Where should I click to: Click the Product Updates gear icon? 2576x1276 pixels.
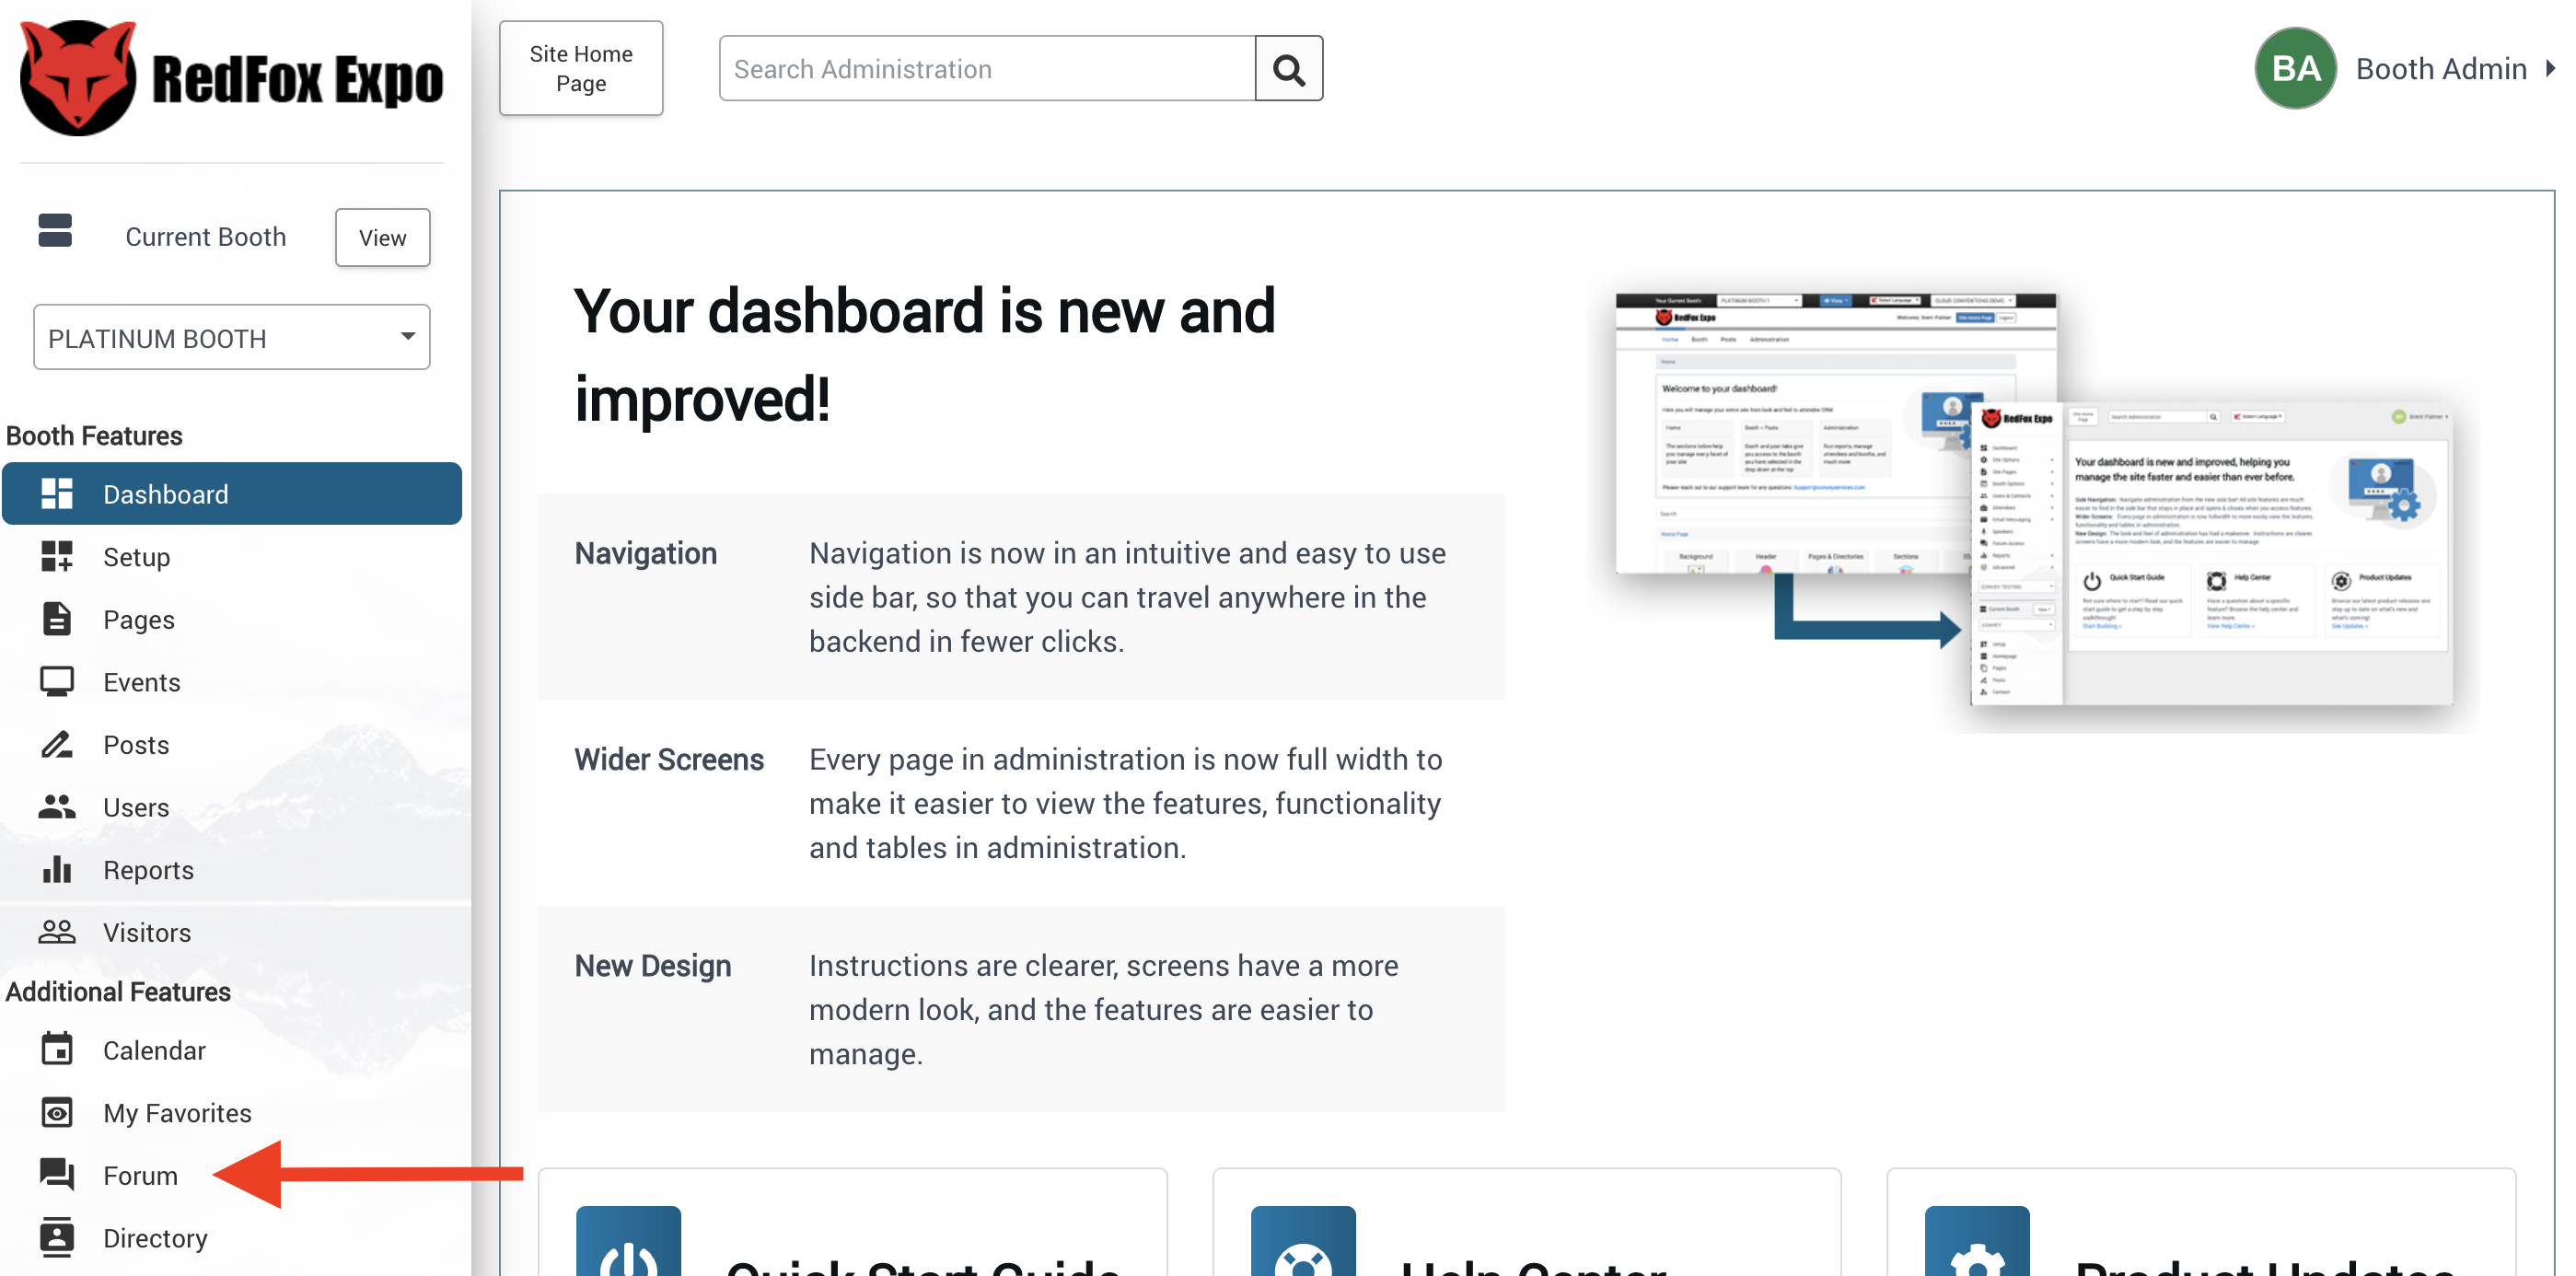[1977, 1241]
